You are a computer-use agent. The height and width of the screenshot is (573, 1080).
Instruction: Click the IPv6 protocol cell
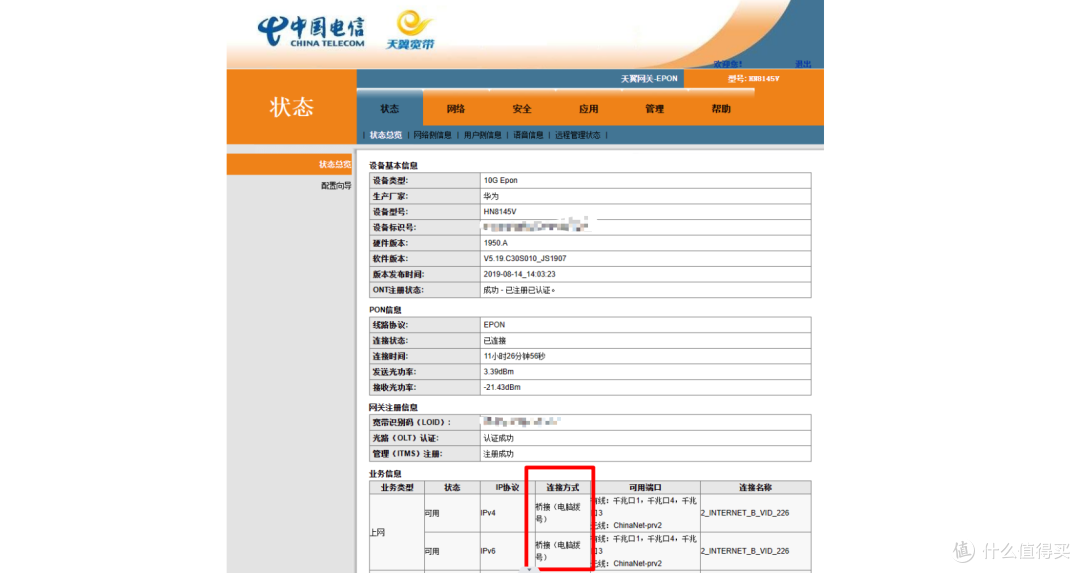(x=488, y=551)
